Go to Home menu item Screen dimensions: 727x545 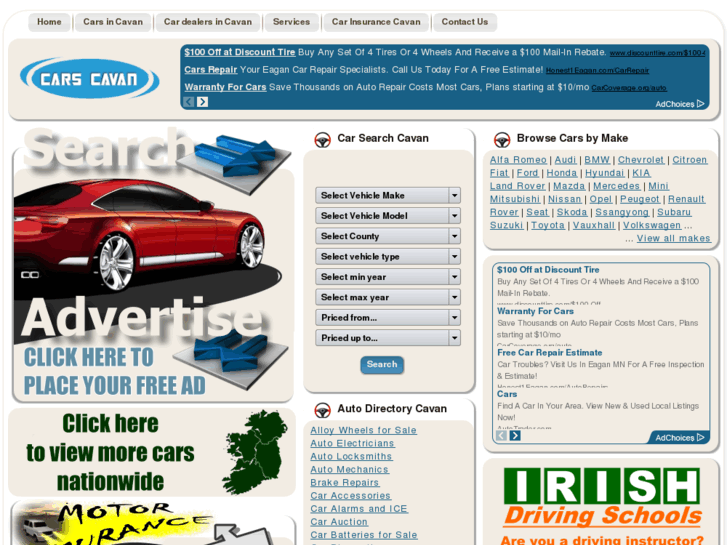click(x=49, y=22)
